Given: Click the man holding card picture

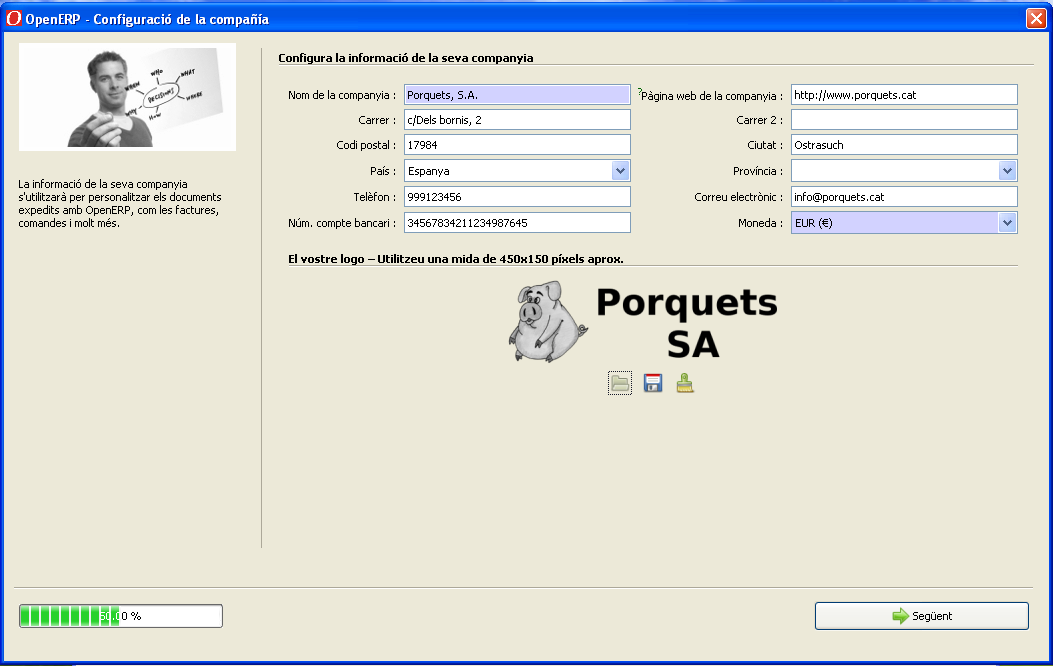Looking at the screenshot, I should 127,97.
